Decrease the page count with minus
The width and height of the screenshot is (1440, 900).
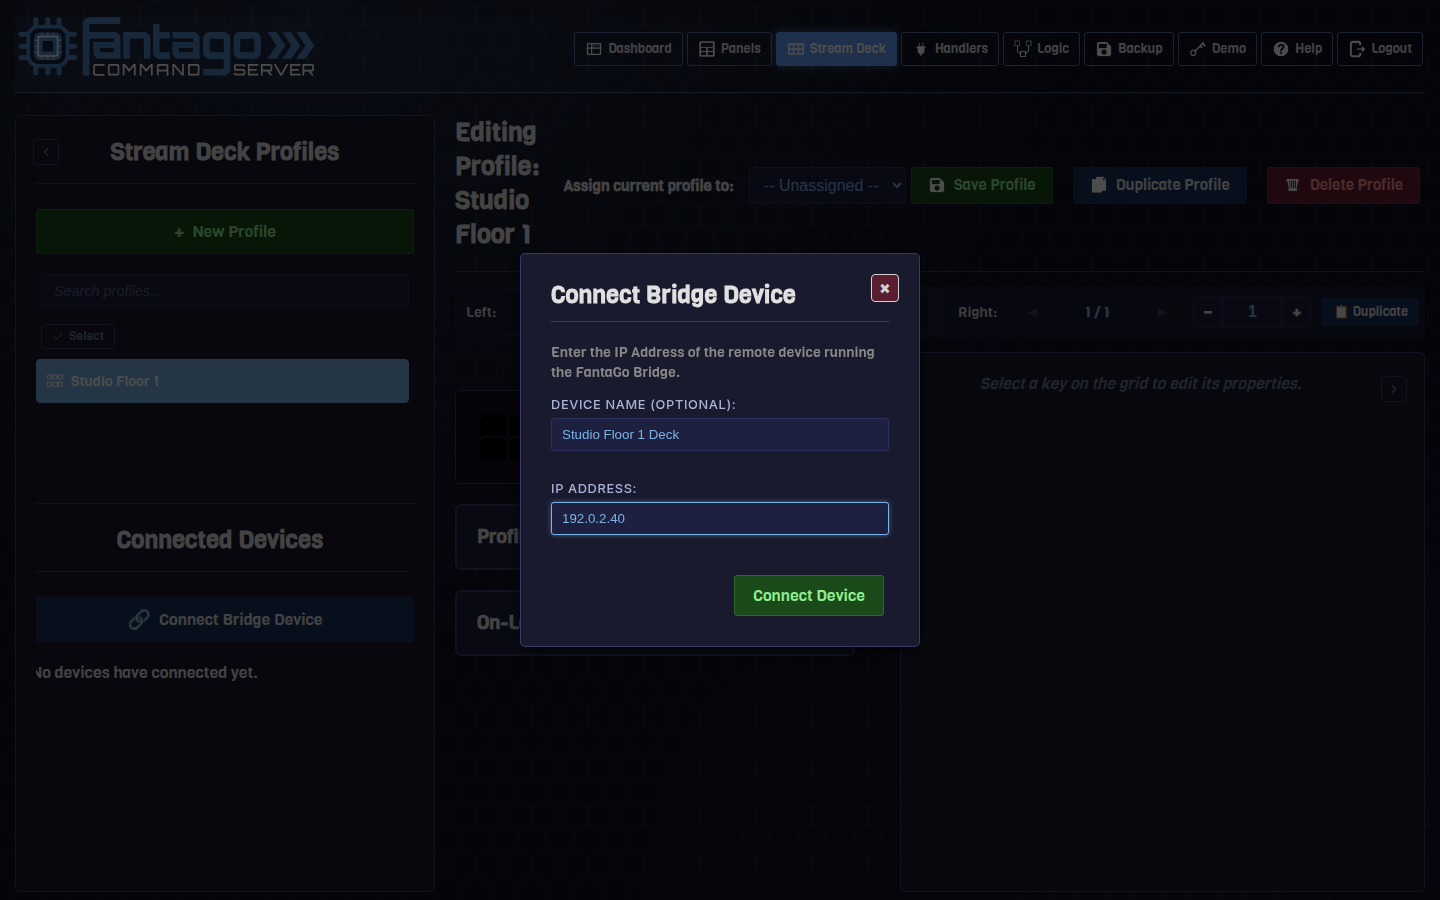tap(1207, 312)
